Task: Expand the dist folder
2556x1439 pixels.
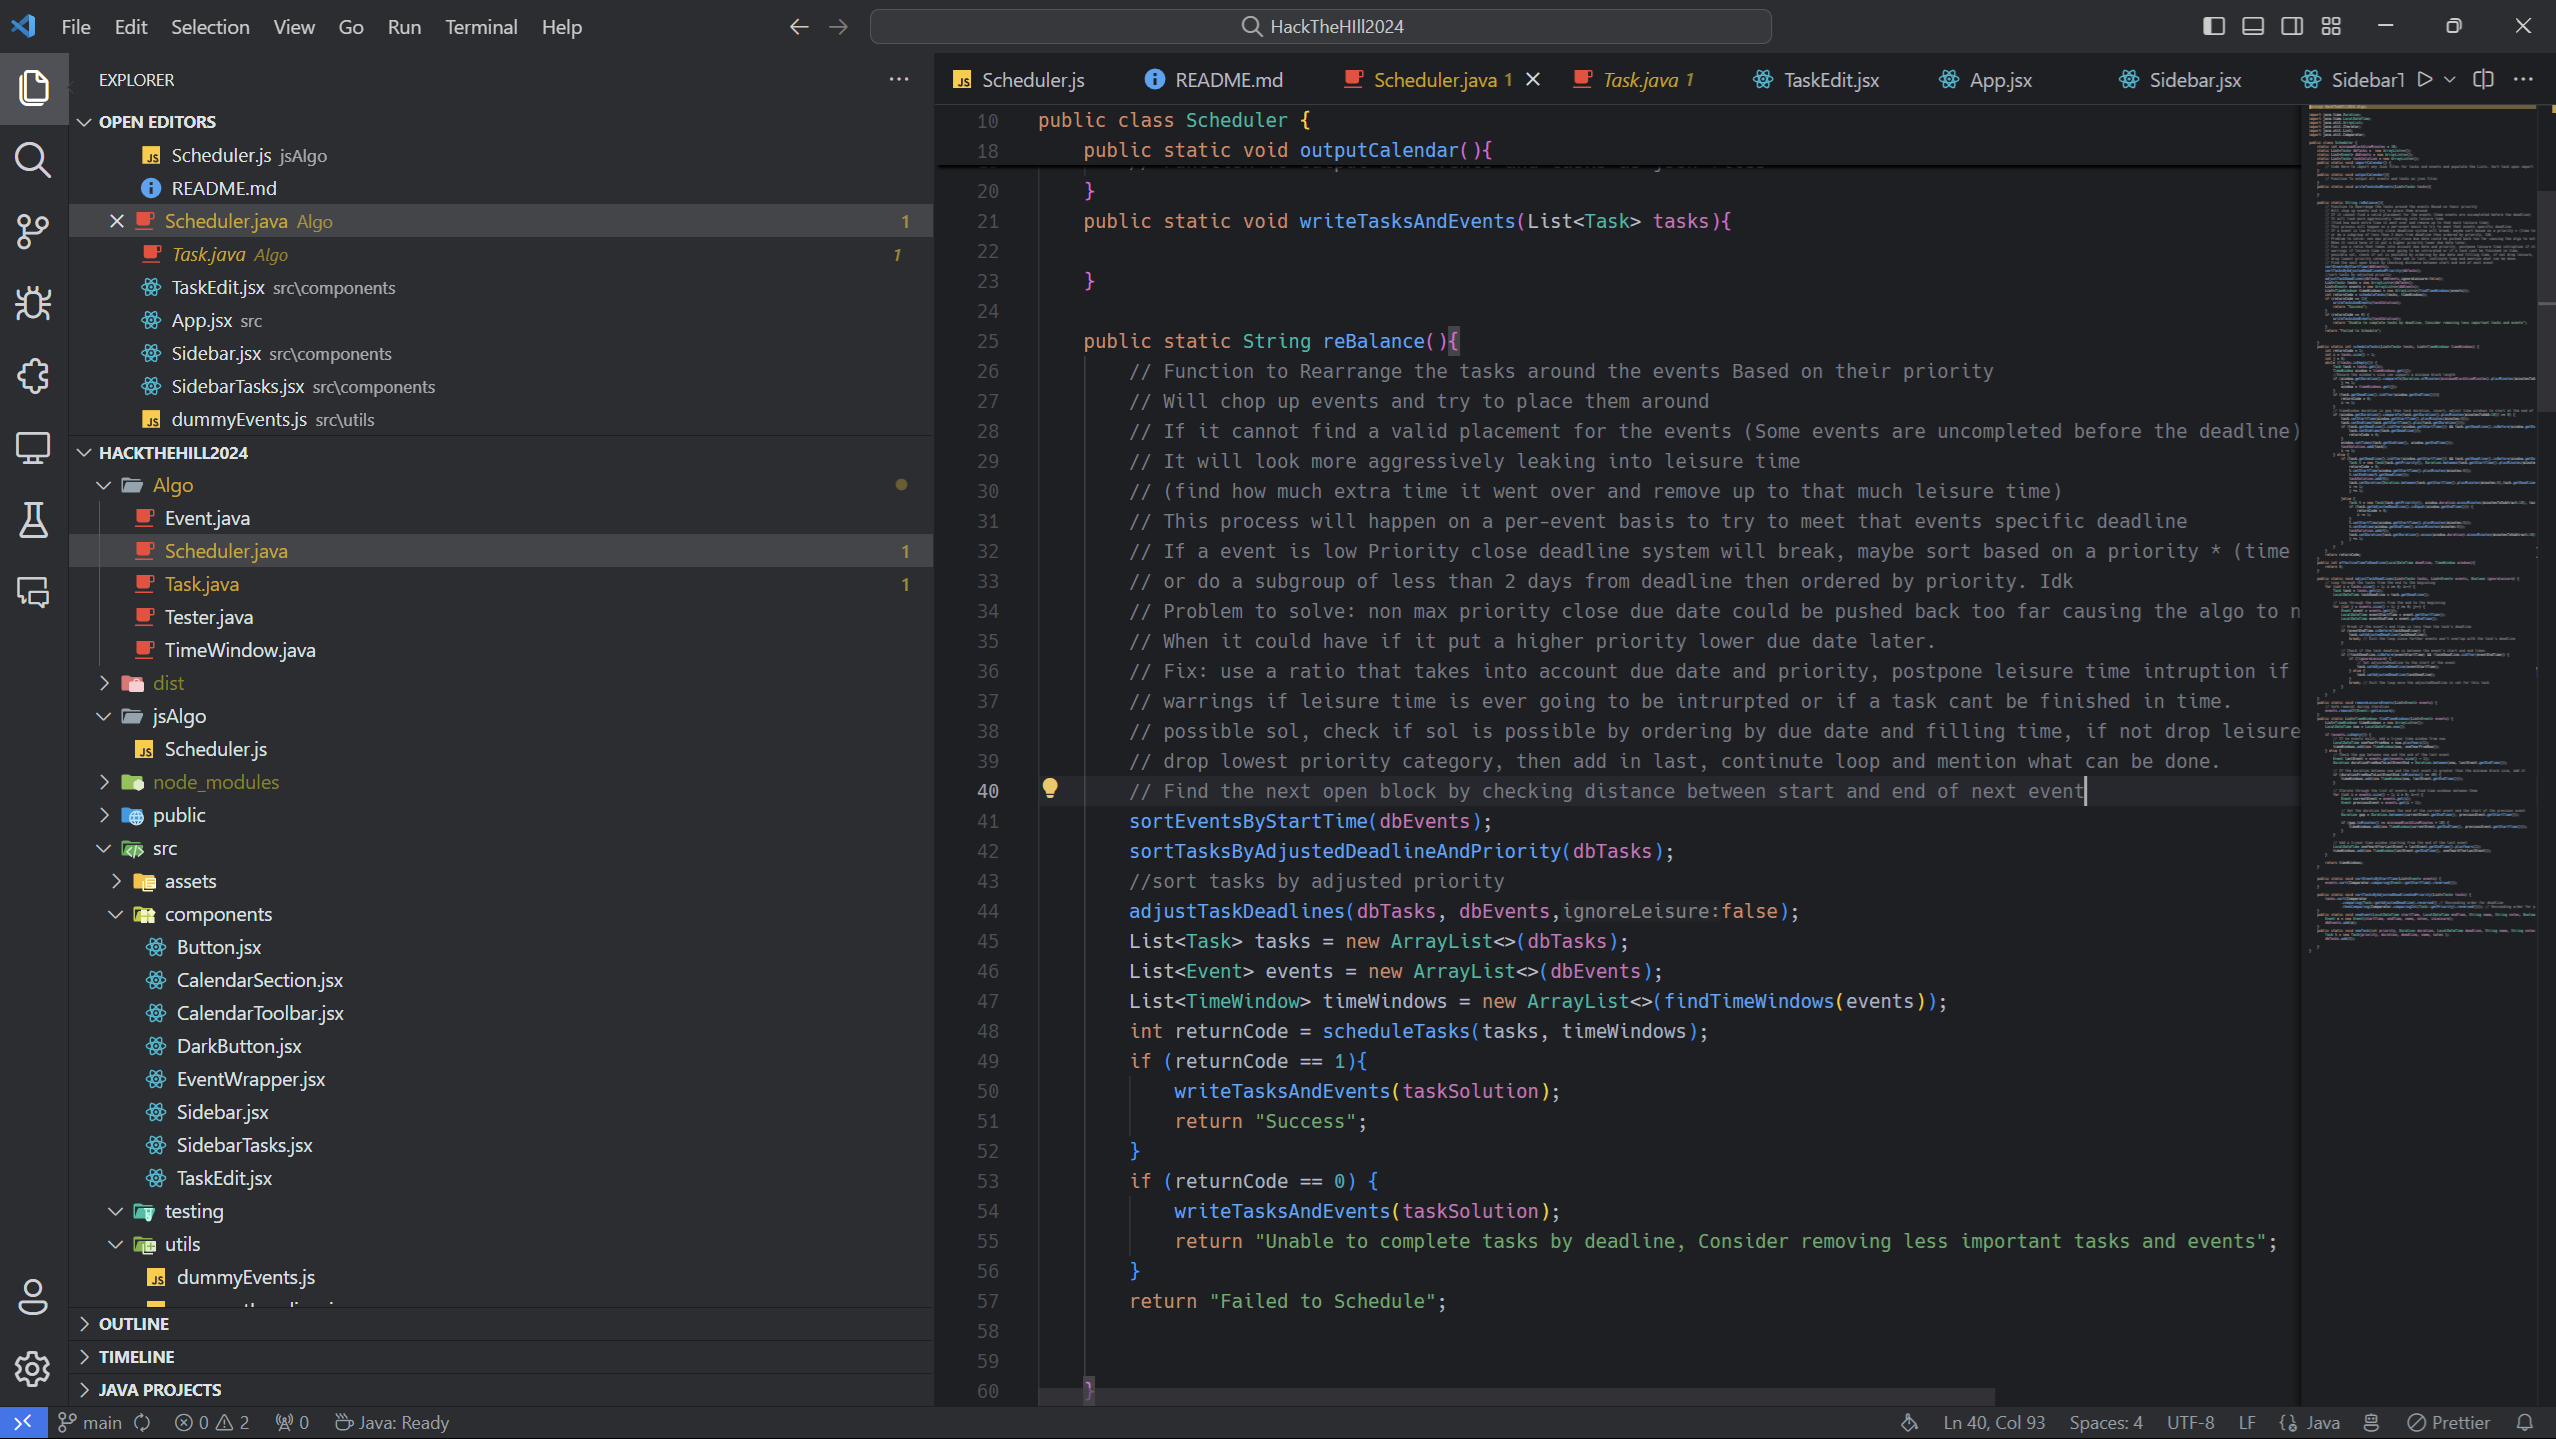Action: coord(168,683)
